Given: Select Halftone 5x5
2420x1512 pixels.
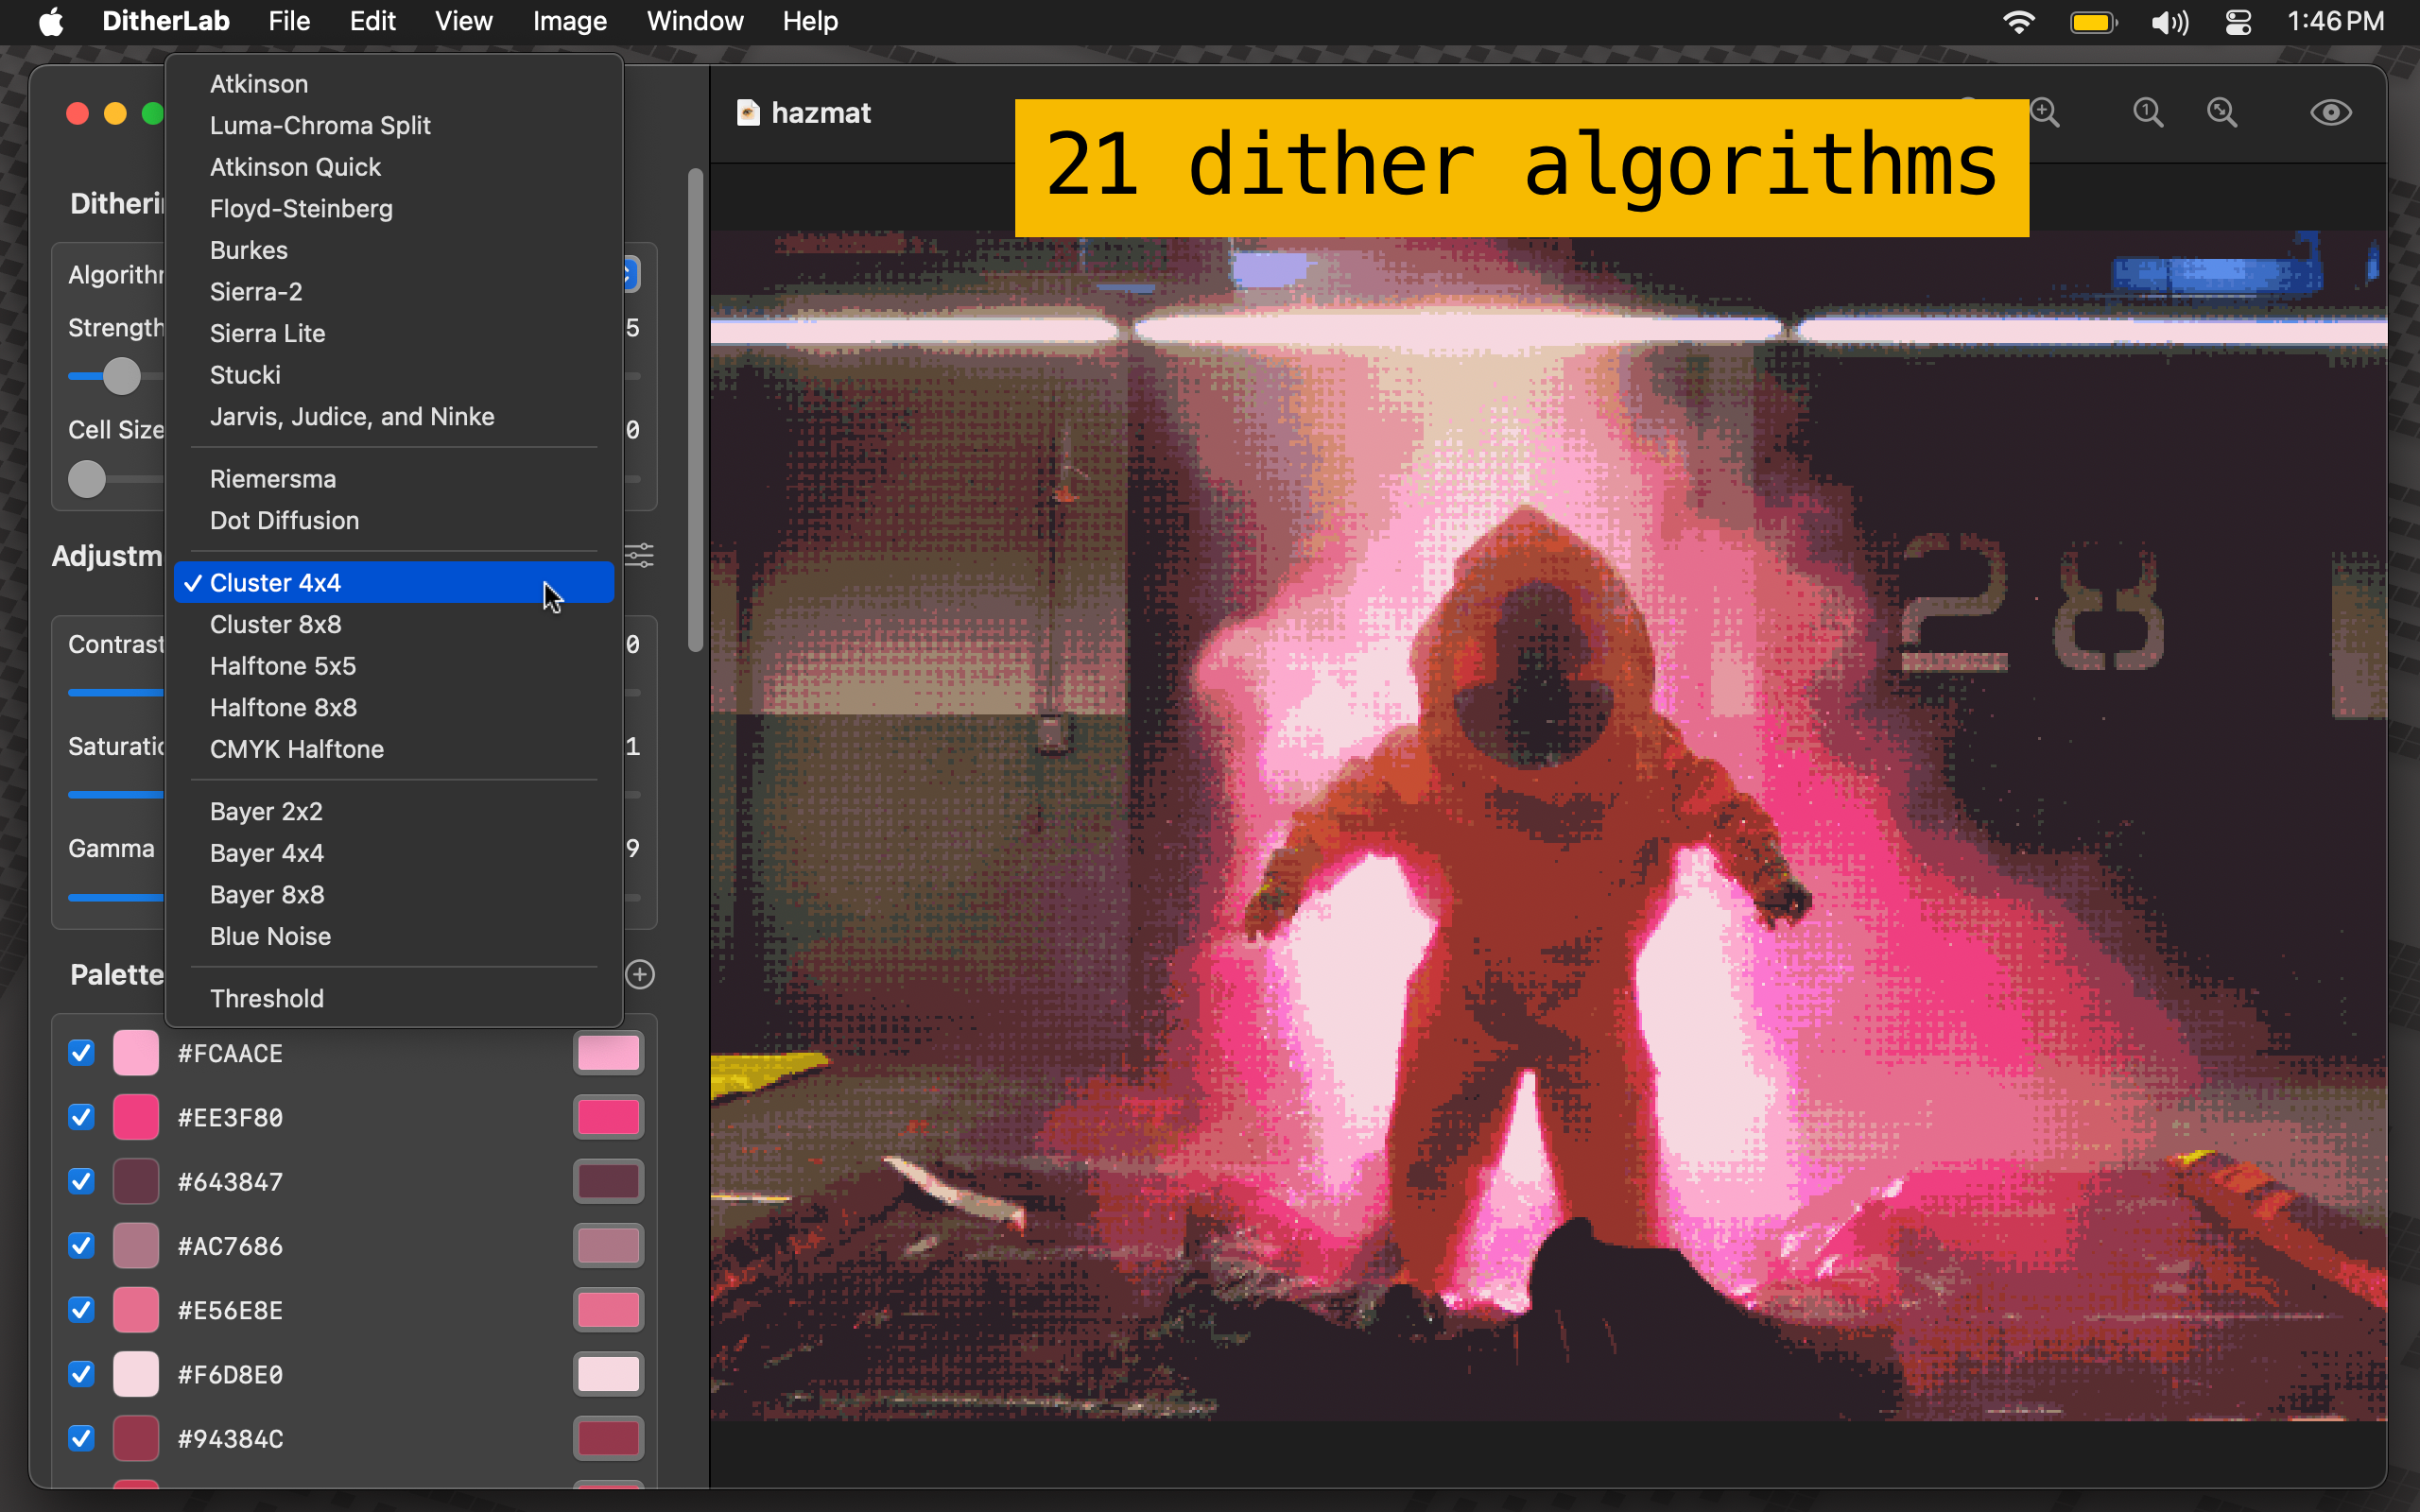Looking at the screenshot, I should tap(394, 666).
